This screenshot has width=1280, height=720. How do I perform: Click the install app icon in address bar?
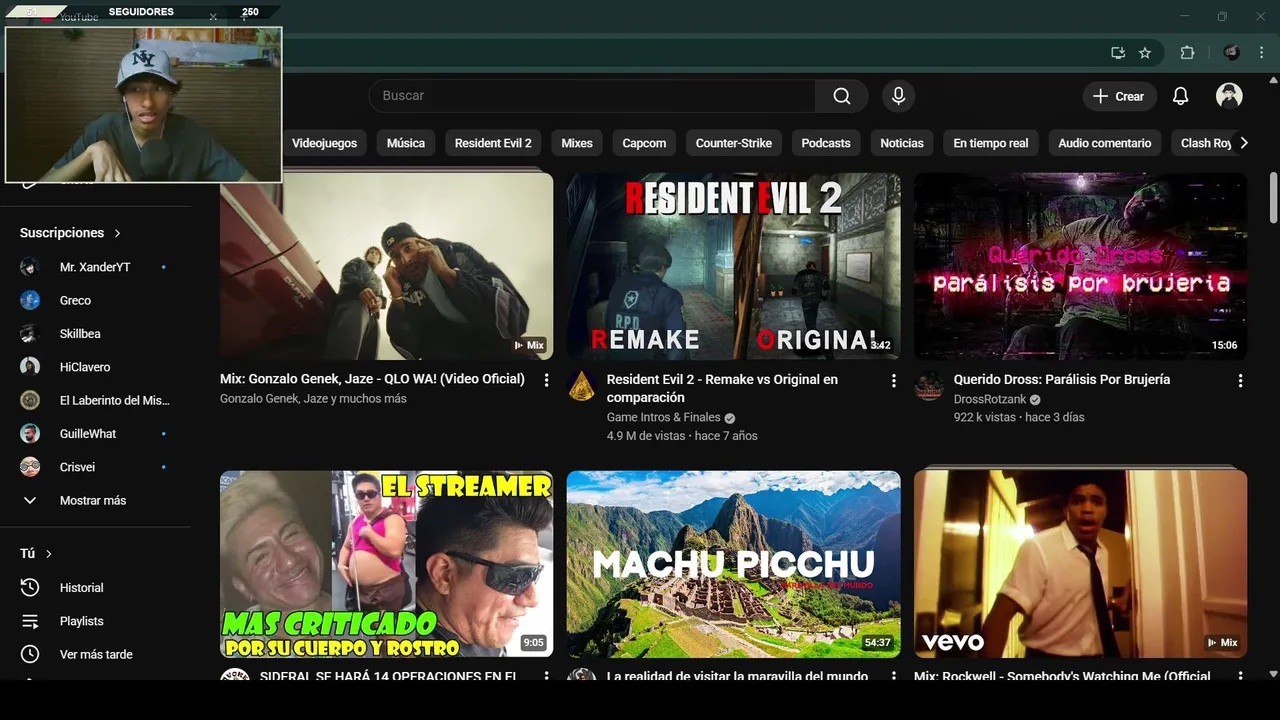(x=1118, y=53)
